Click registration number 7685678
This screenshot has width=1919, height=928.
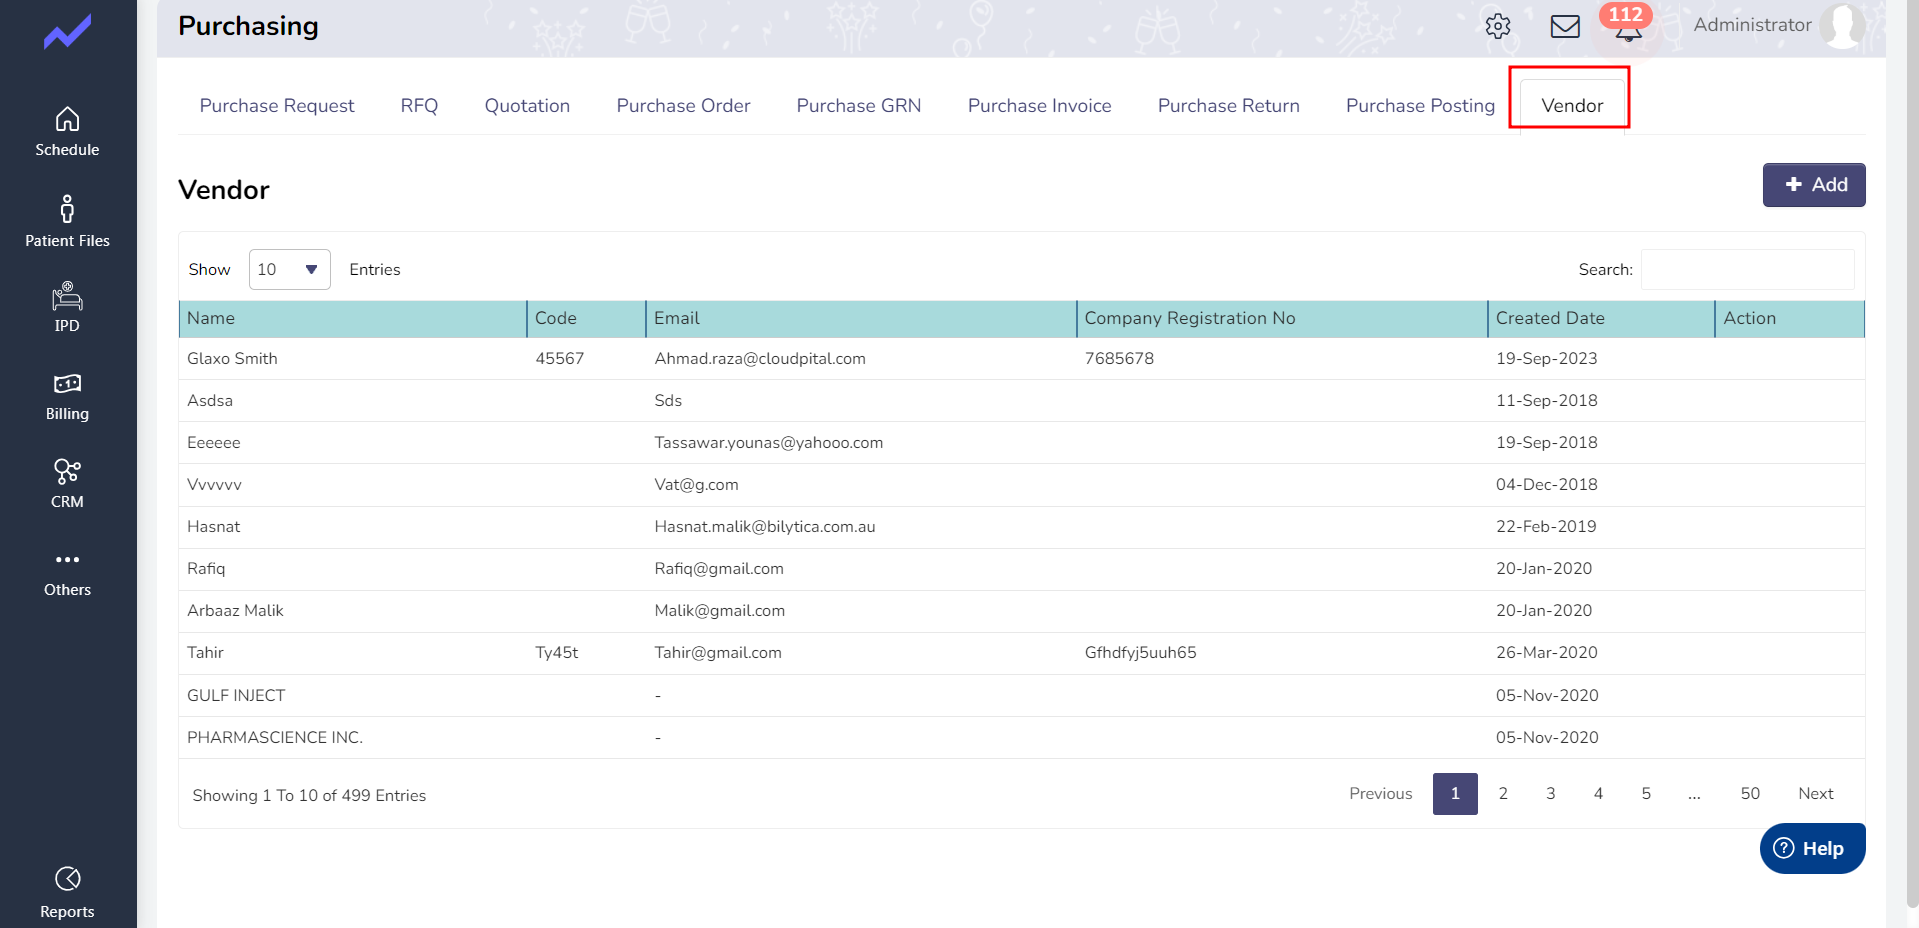tap(1119, 359)
